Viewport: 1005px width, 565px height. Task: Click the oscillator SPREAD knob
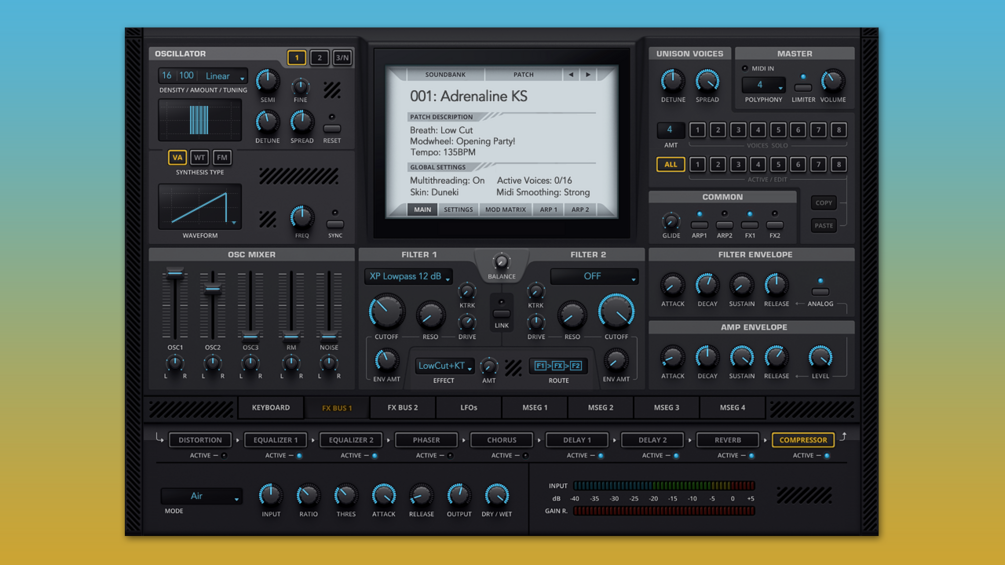pyautogui.click(x=301, y=122)
